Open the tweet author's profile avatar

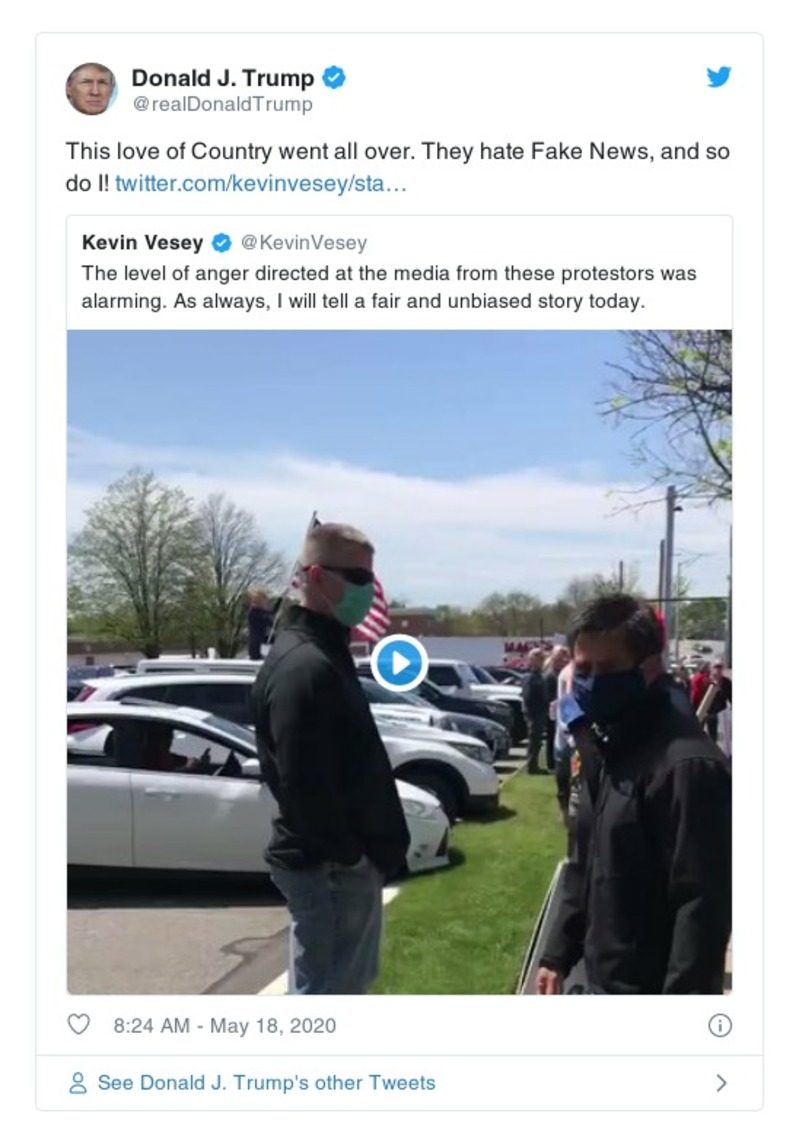click(91, 89)
